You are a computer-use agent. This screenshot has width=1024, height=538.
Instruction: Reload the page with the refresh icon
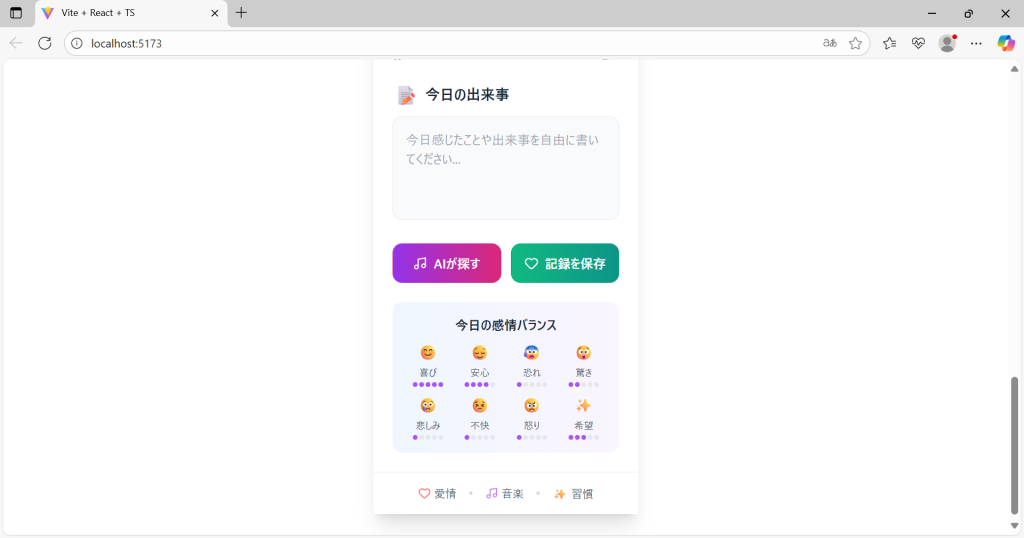point(44,43)
